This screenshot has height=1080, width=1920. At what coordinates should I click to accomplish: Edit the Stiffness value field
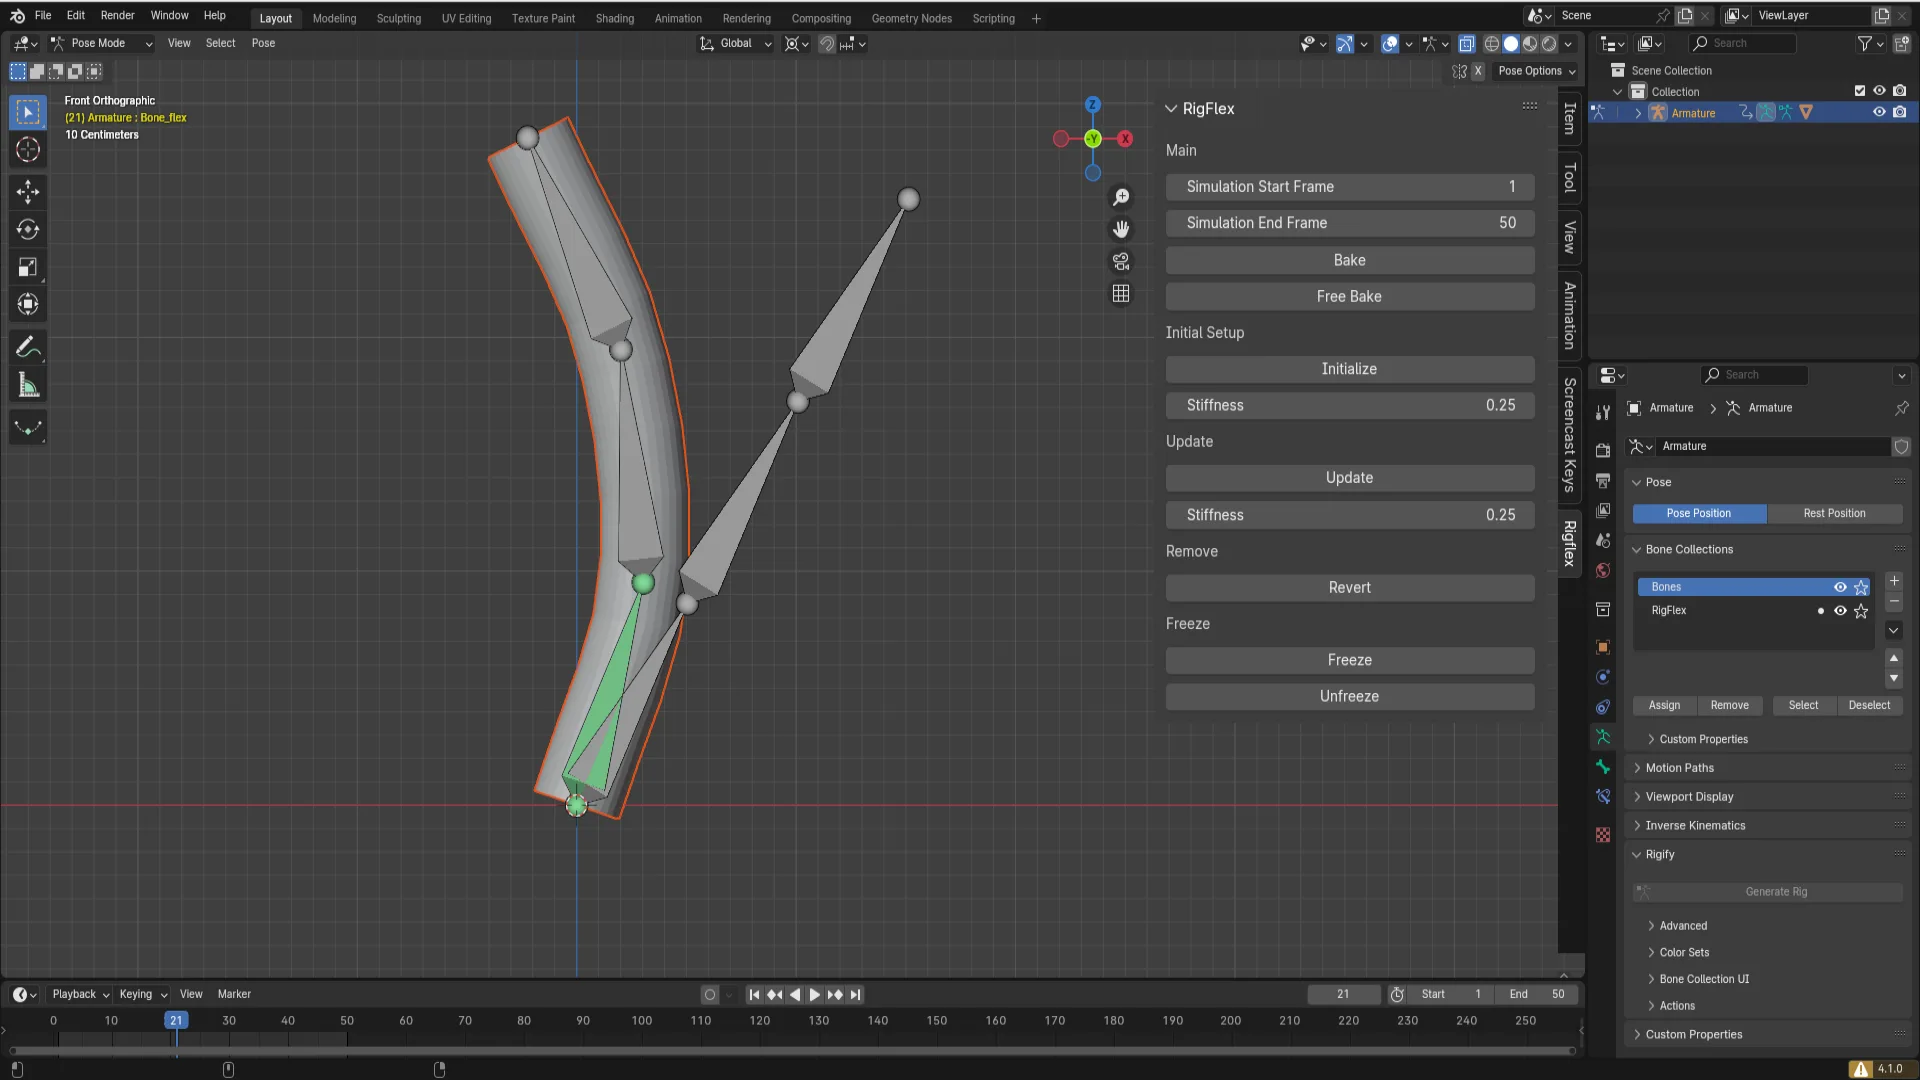(1349, 405)
